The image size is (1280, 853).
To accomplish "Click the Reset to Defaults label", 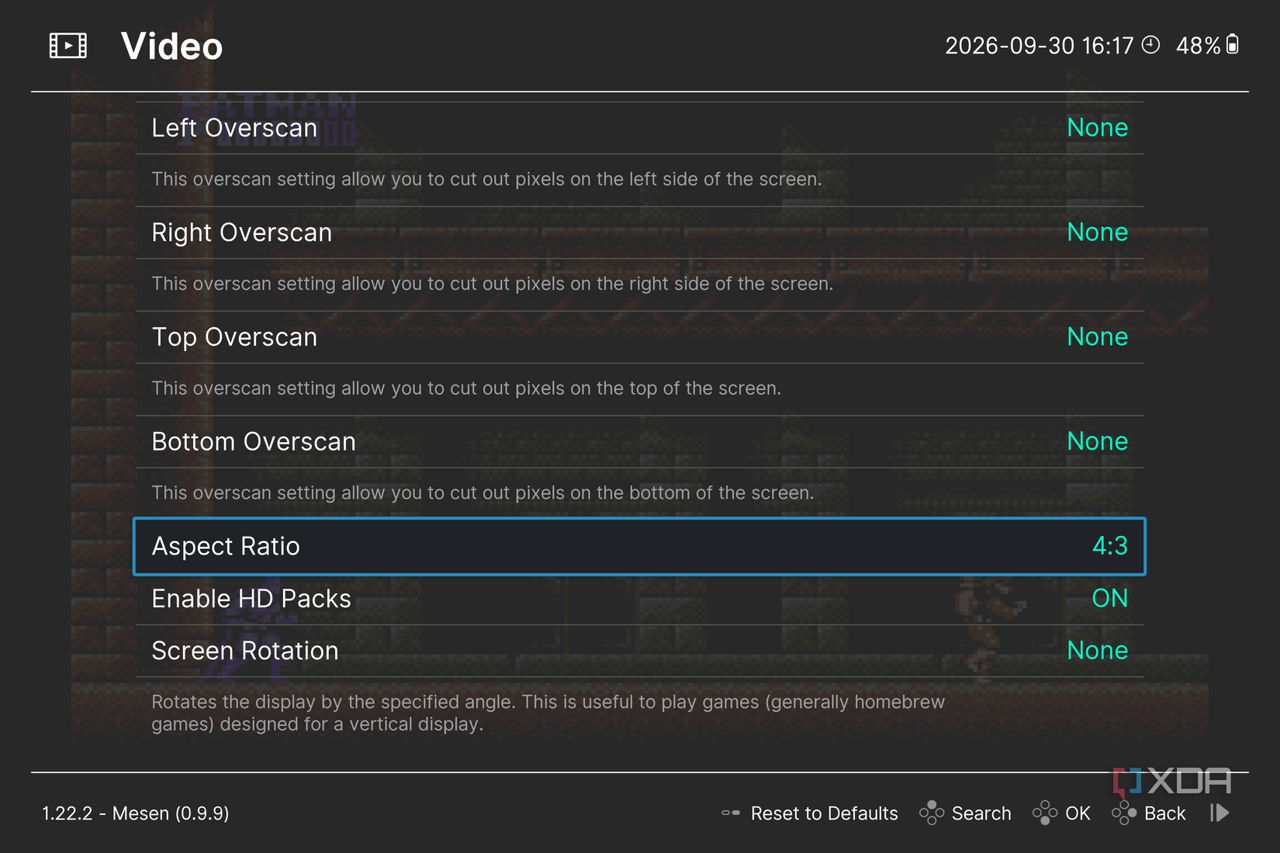I will 824,813.
